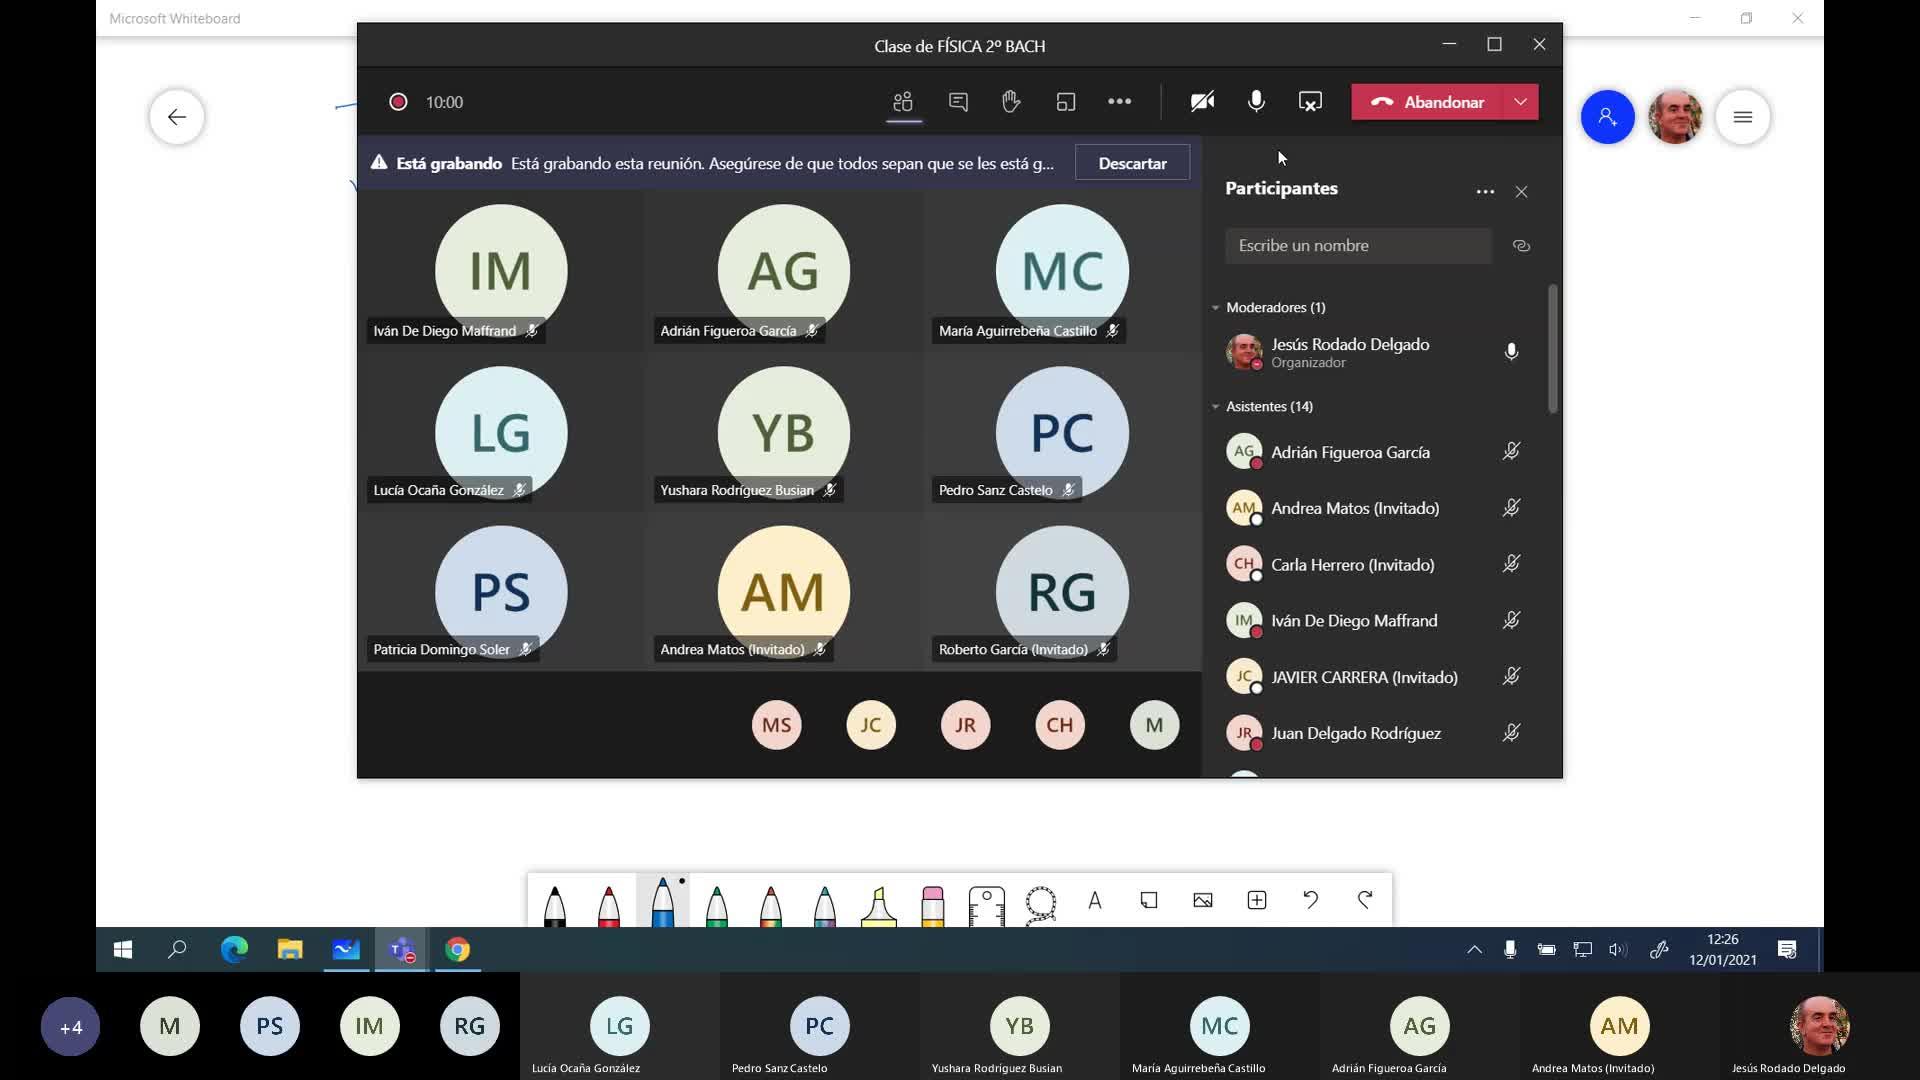The width and height of the screenshot is (1920, 1080).
Task: Select the eraser tool in whiteboard
Action: 932,903
